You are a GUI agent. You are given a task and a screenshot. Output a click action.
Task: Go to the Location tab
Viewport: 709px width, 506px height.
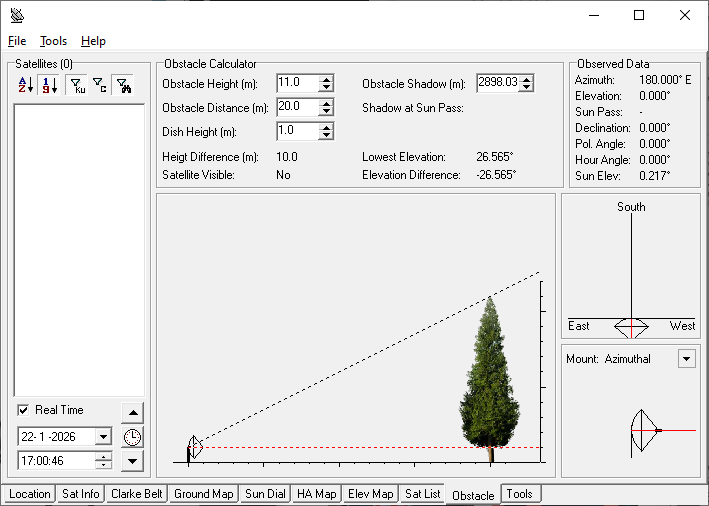click(29, 494)
